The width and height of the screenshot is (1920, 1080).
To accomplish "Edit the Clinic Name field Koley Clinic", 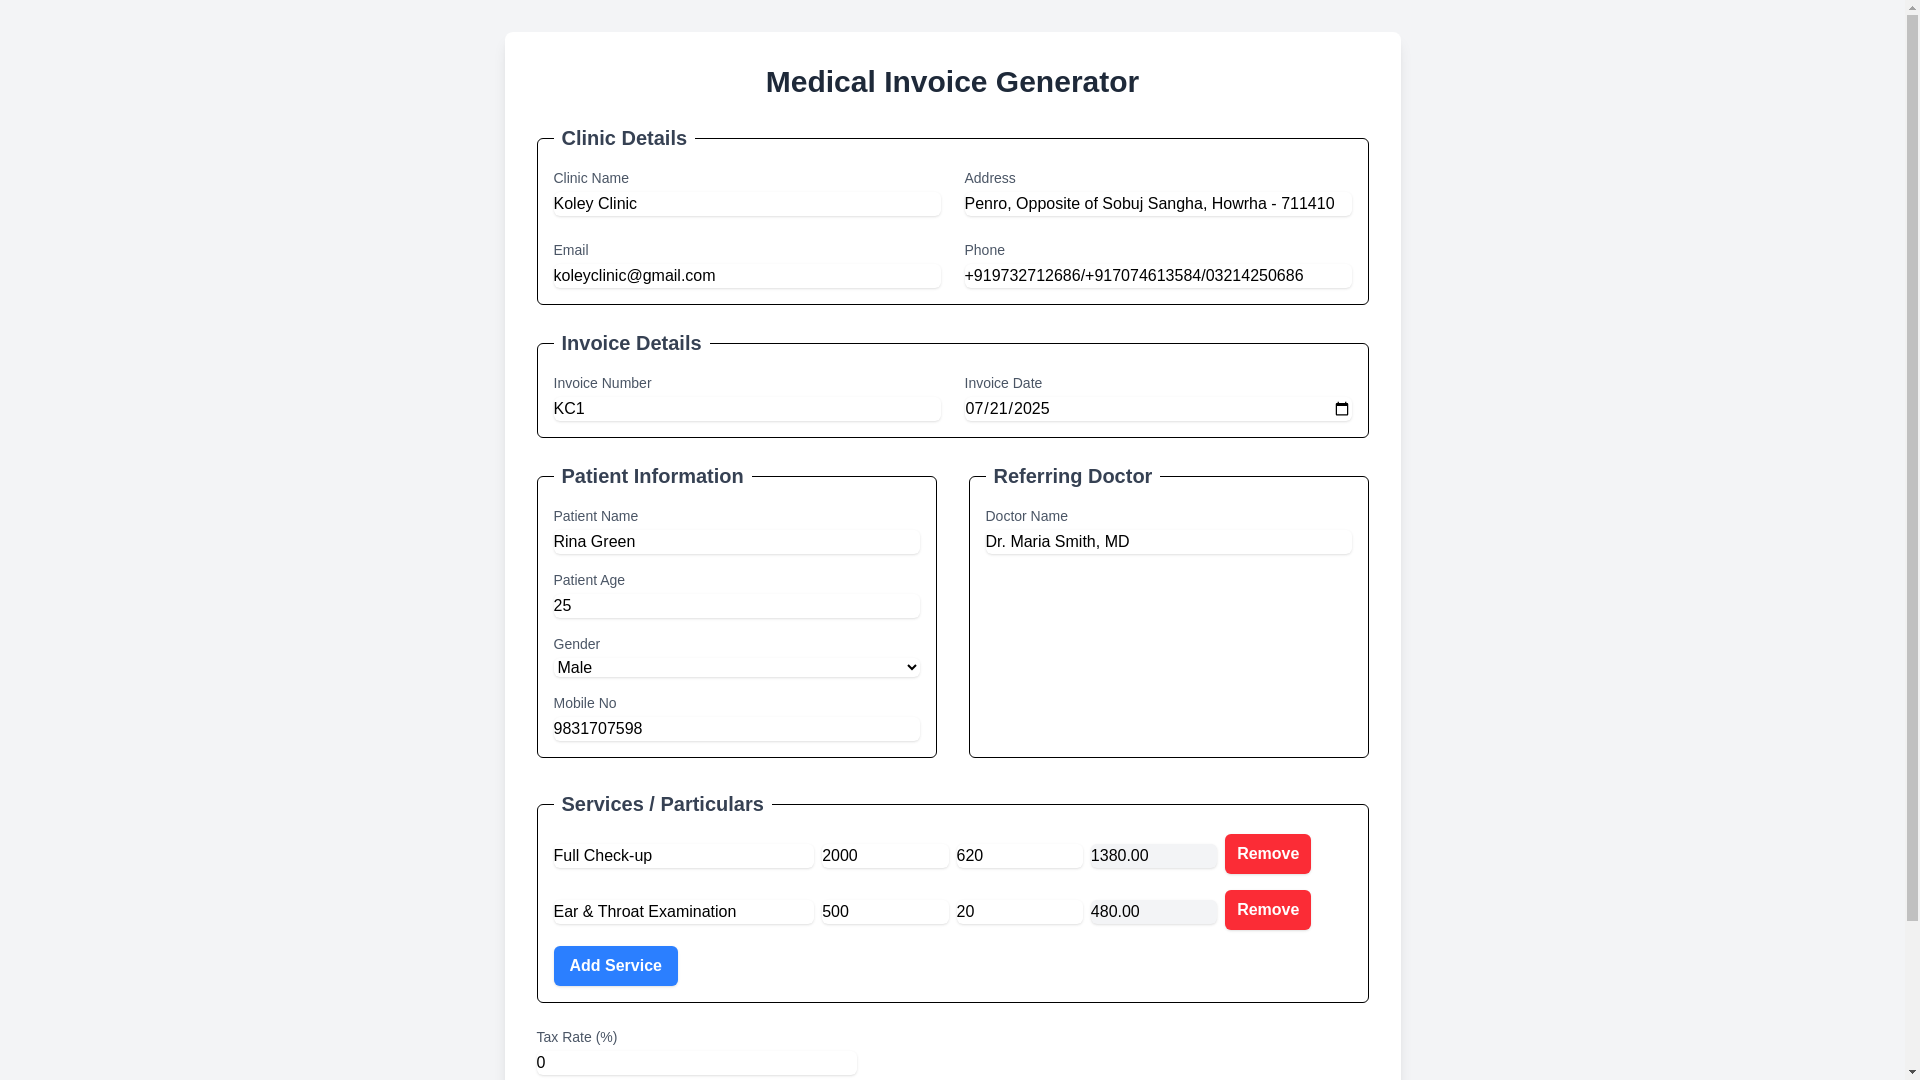I will click(x=747, y=204).
